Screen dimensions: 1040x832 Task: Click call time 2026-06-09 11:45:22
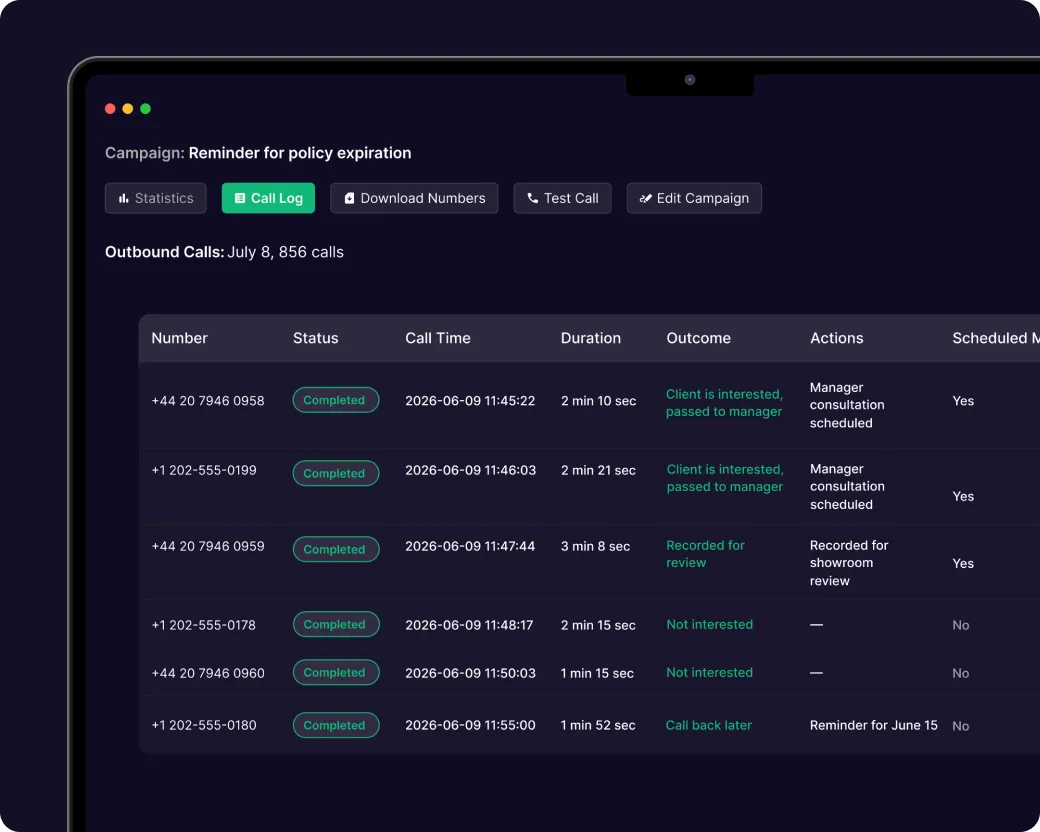[470, 401]
